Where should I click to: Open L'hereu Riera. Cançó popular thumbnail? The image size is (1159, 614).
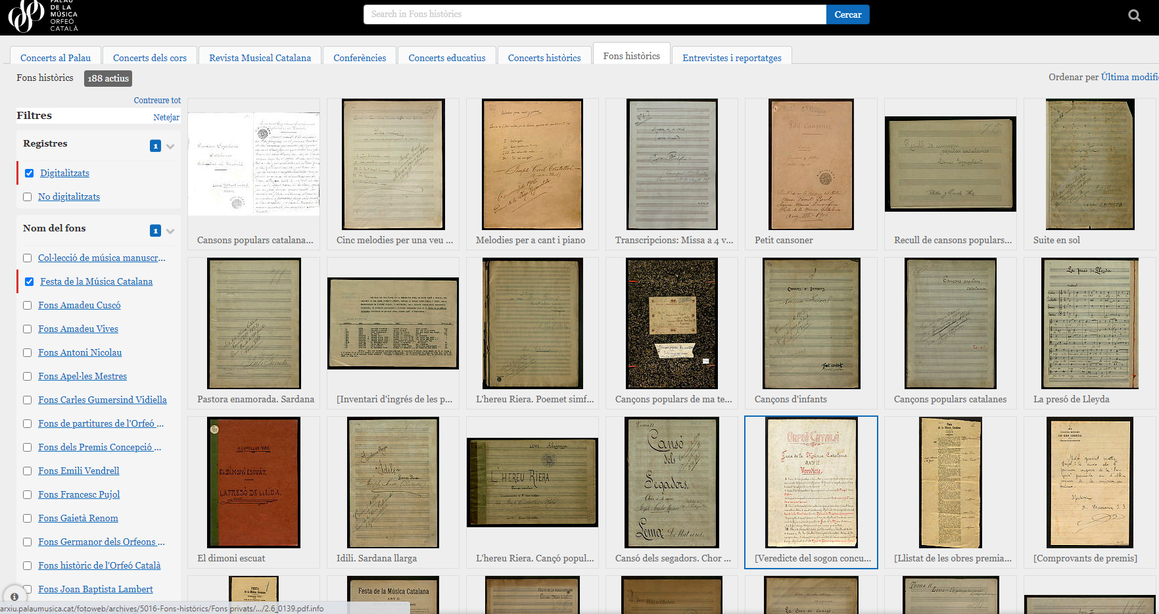(532, 482)
